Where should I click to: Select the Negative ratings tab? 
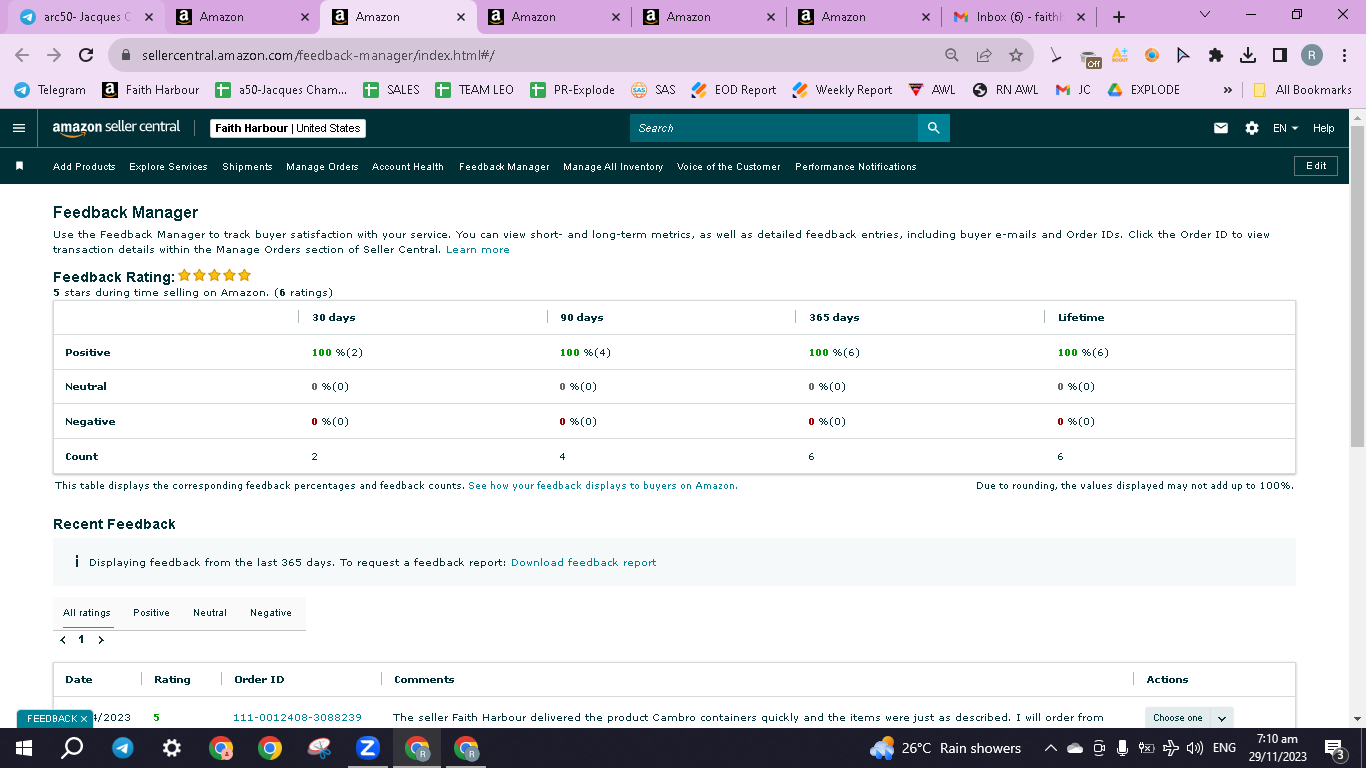(271, 613)
